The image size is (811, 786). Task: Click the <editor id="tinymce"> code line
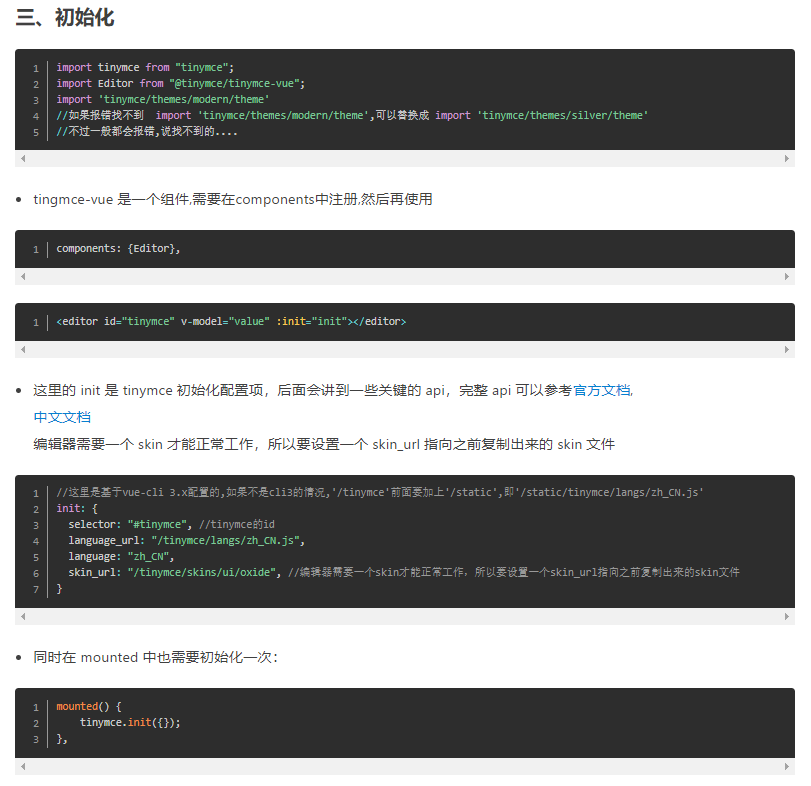click(x=231, y=322)
